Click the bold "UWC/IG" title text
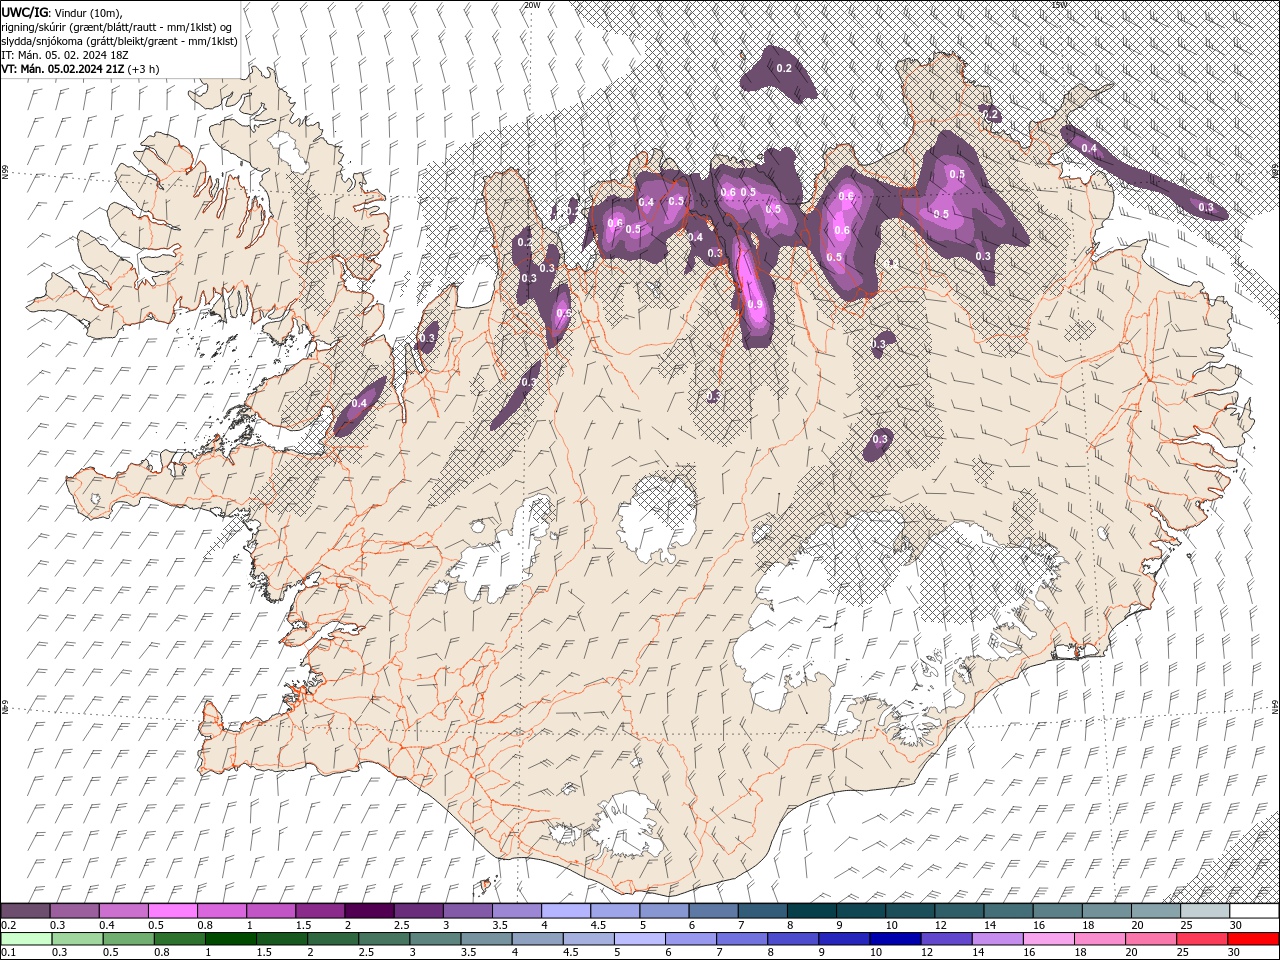The width and height of the screenshot is (1280, 960). [x=25, y=11]
